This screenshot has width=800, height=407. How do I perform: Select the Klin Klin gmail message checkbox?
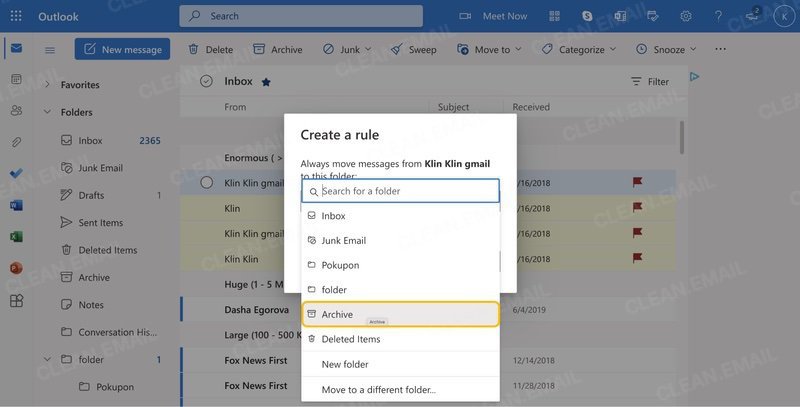tap(207, 182)
